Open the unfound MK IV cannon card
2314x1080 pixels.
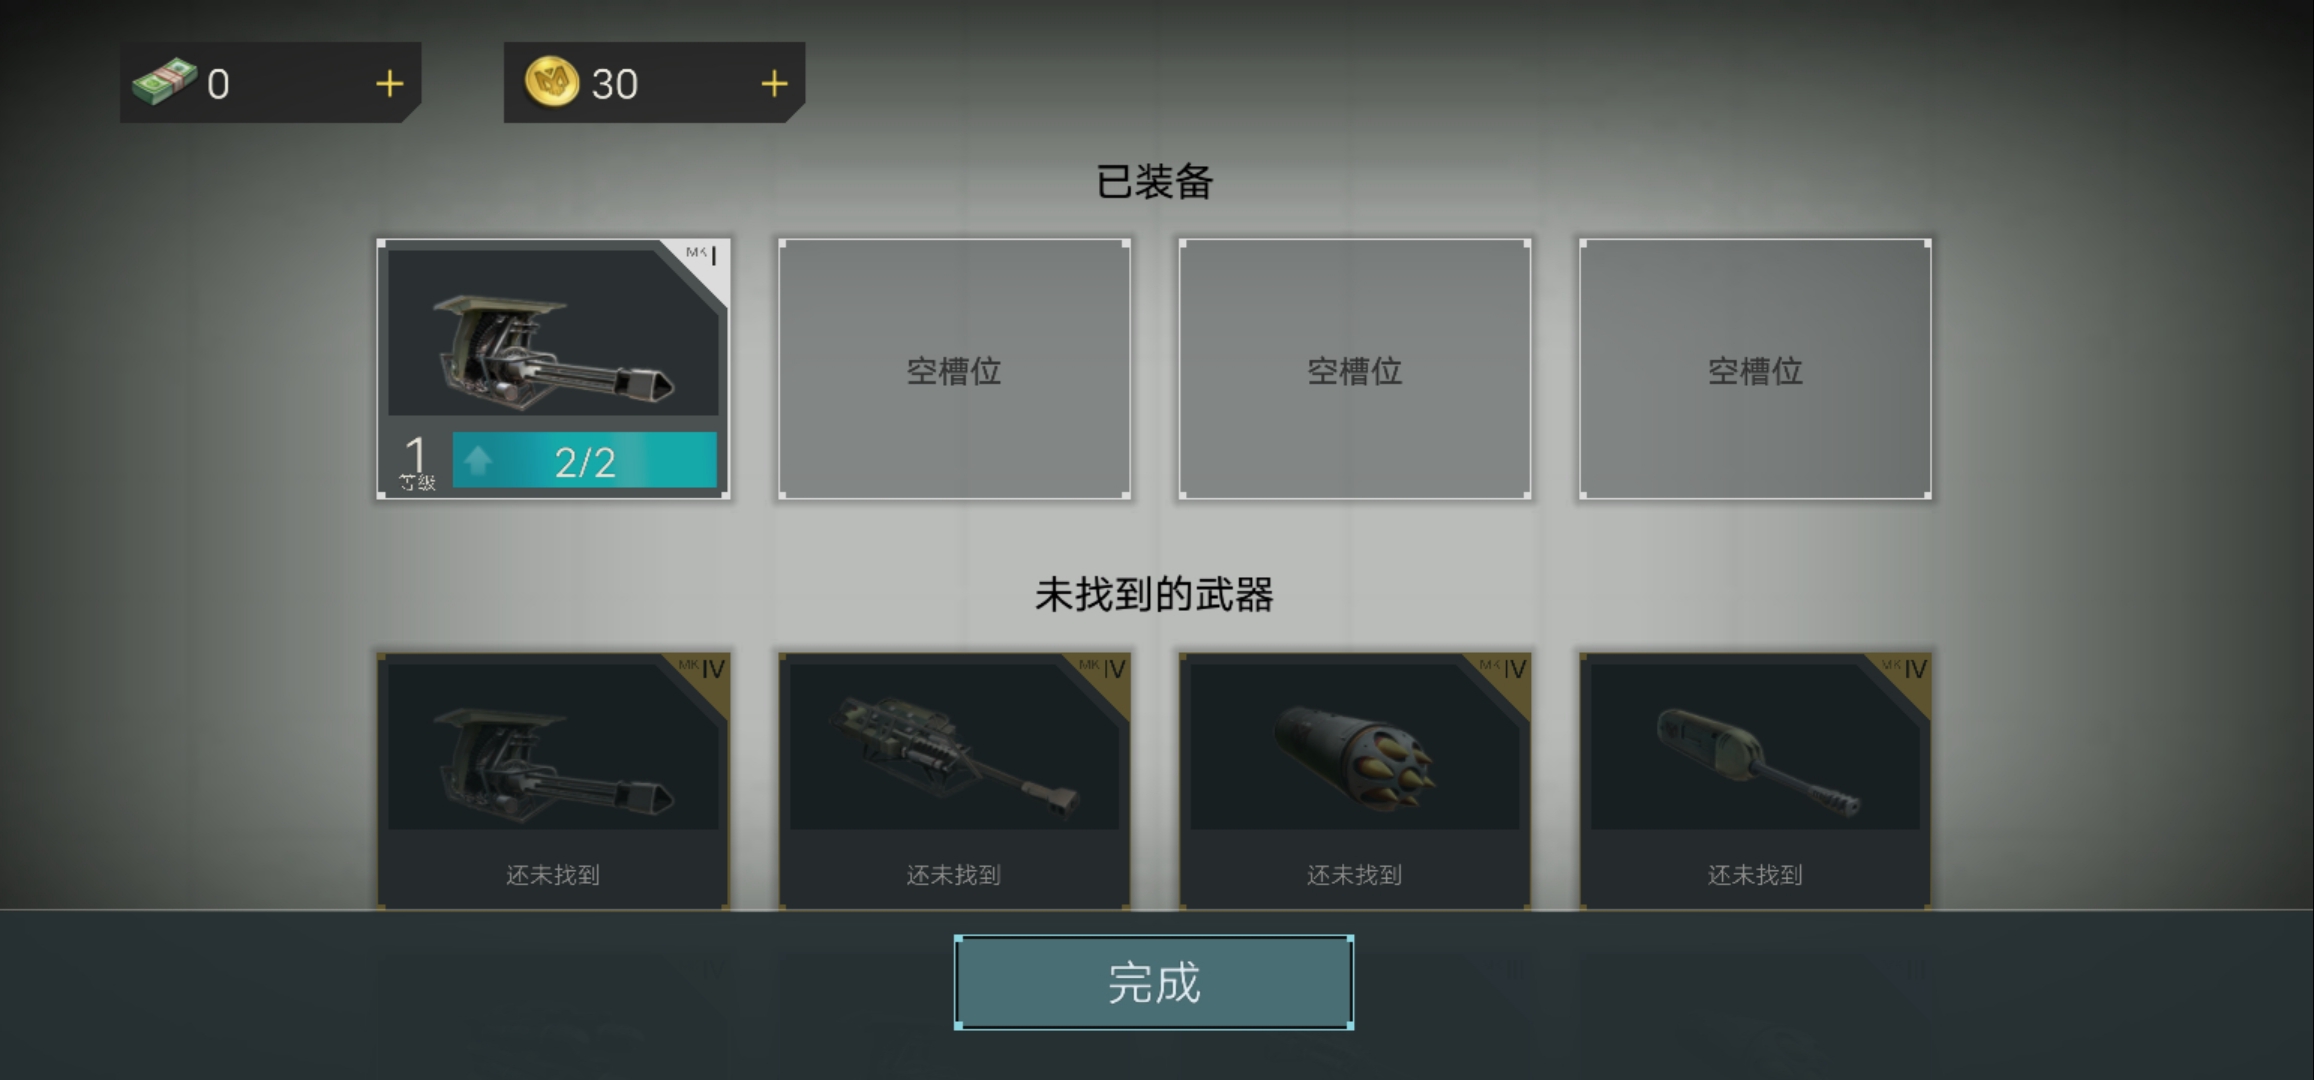click(1755, 781)
